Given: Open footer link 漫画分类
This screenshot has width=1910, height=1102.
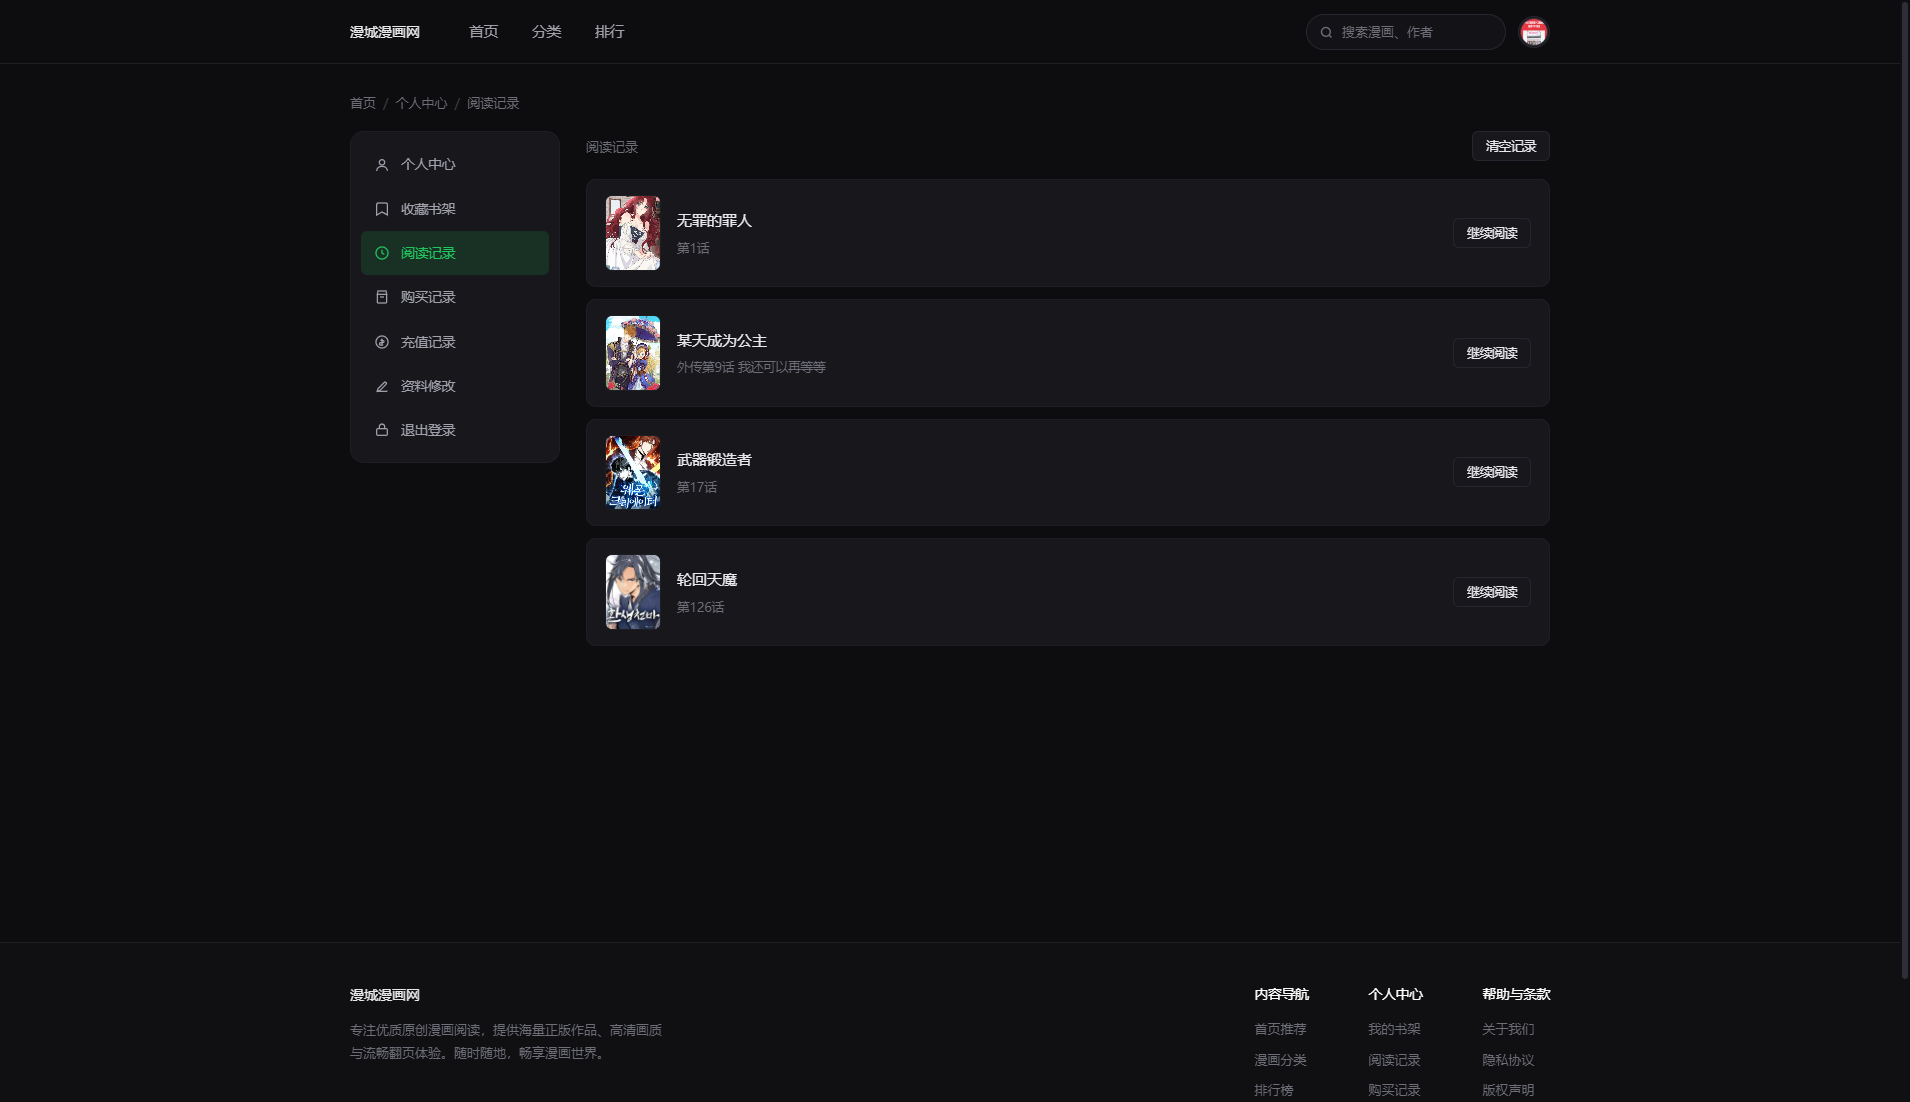Looking at the screenshot, I should tap(1280, 1060).
